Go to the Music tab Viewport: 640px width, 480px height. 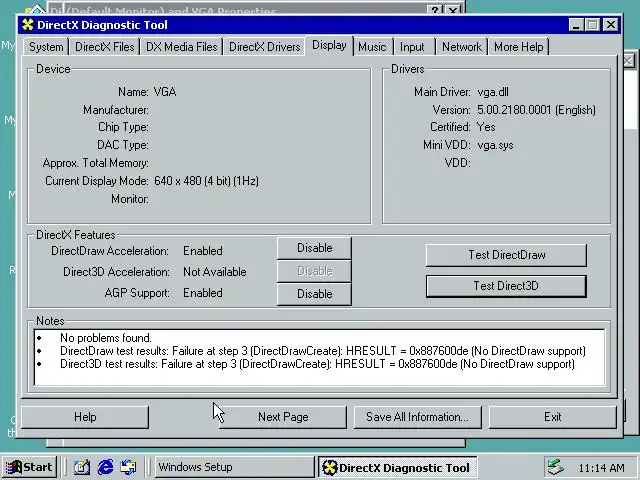pyautogui.click(x=372, y=47)
